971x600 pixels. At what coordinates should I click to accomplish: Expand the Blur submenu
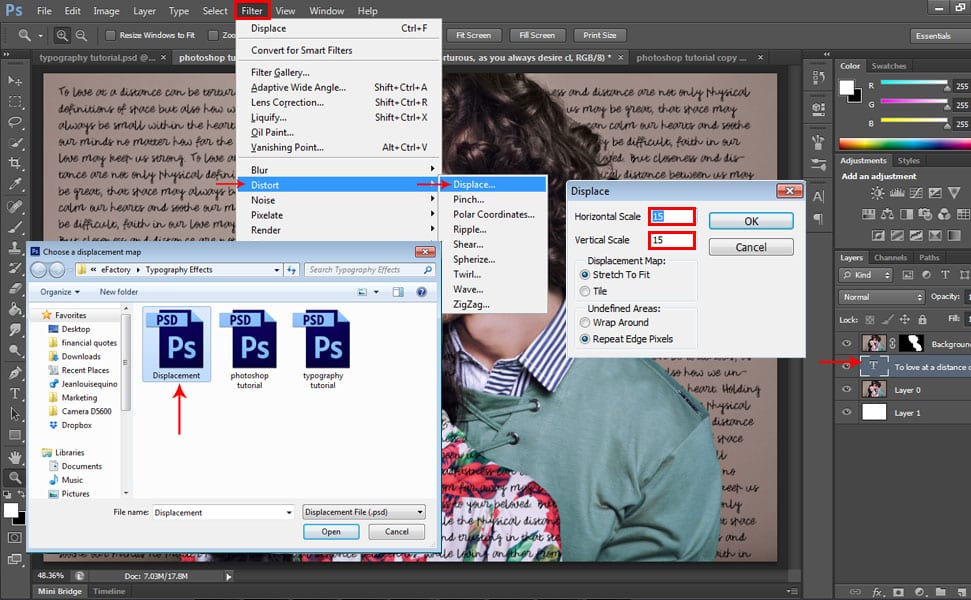(339, 170)
